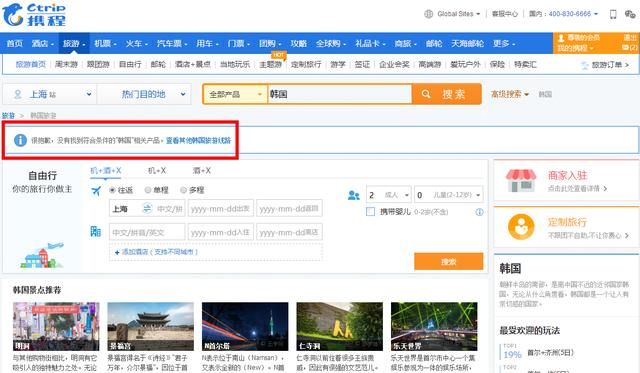
Task: Click the airplane icon in flight row
Action: [x=96, y=191]
